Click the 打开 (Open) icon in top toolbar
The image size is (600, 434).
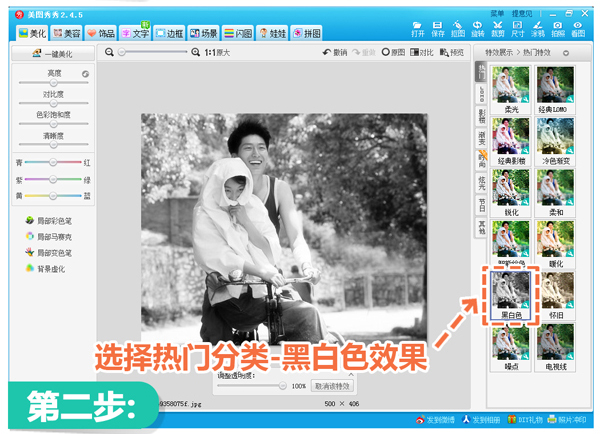[418, 26]
